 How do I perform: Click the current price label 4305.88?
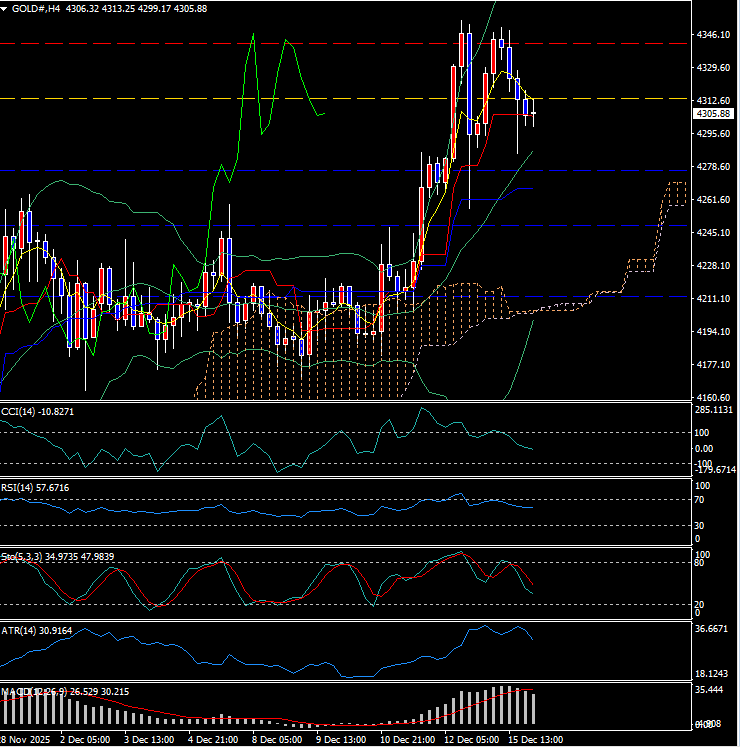pos(714,114)
